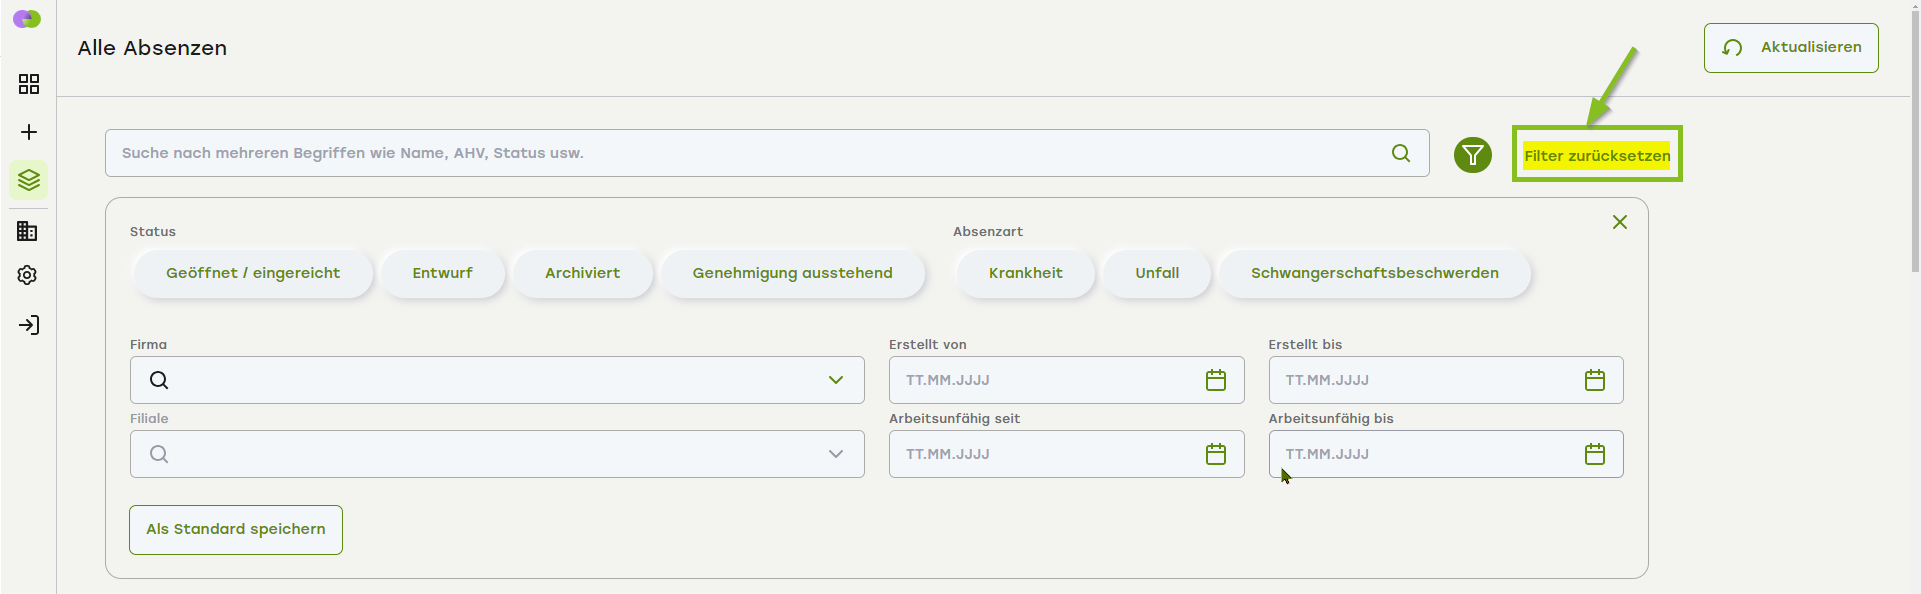Image resolution: width=1921 pixels, height=594 pixels.
Task: Open settings gear icon in sidebar
Action: (28, 275)
